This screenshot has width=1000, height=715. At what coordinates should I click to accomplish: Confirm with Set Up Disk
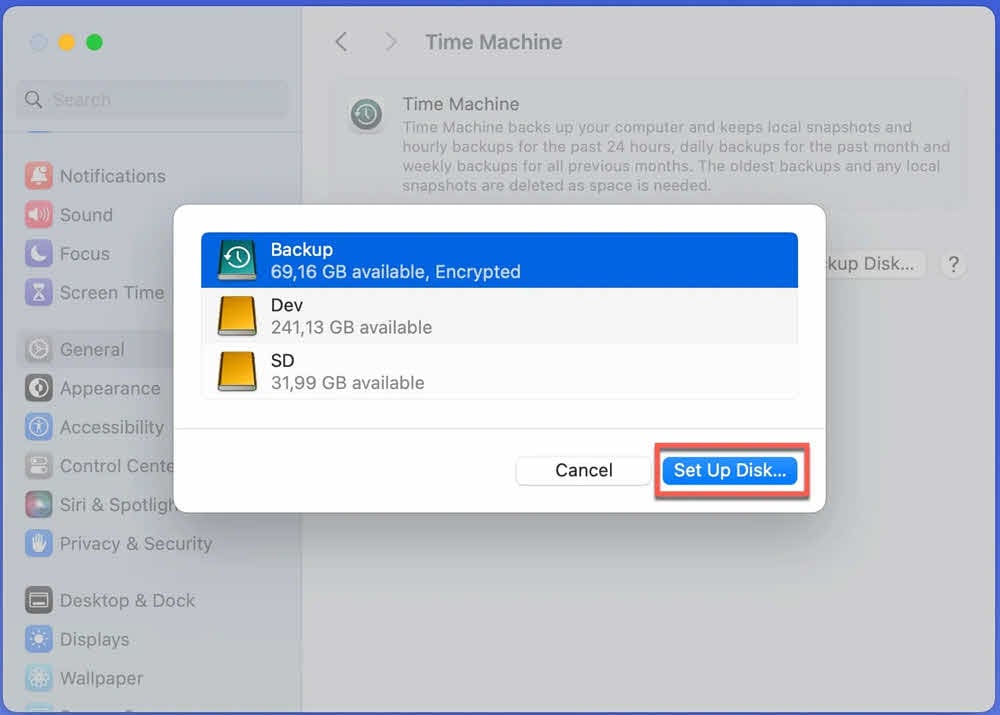point(732,470)
